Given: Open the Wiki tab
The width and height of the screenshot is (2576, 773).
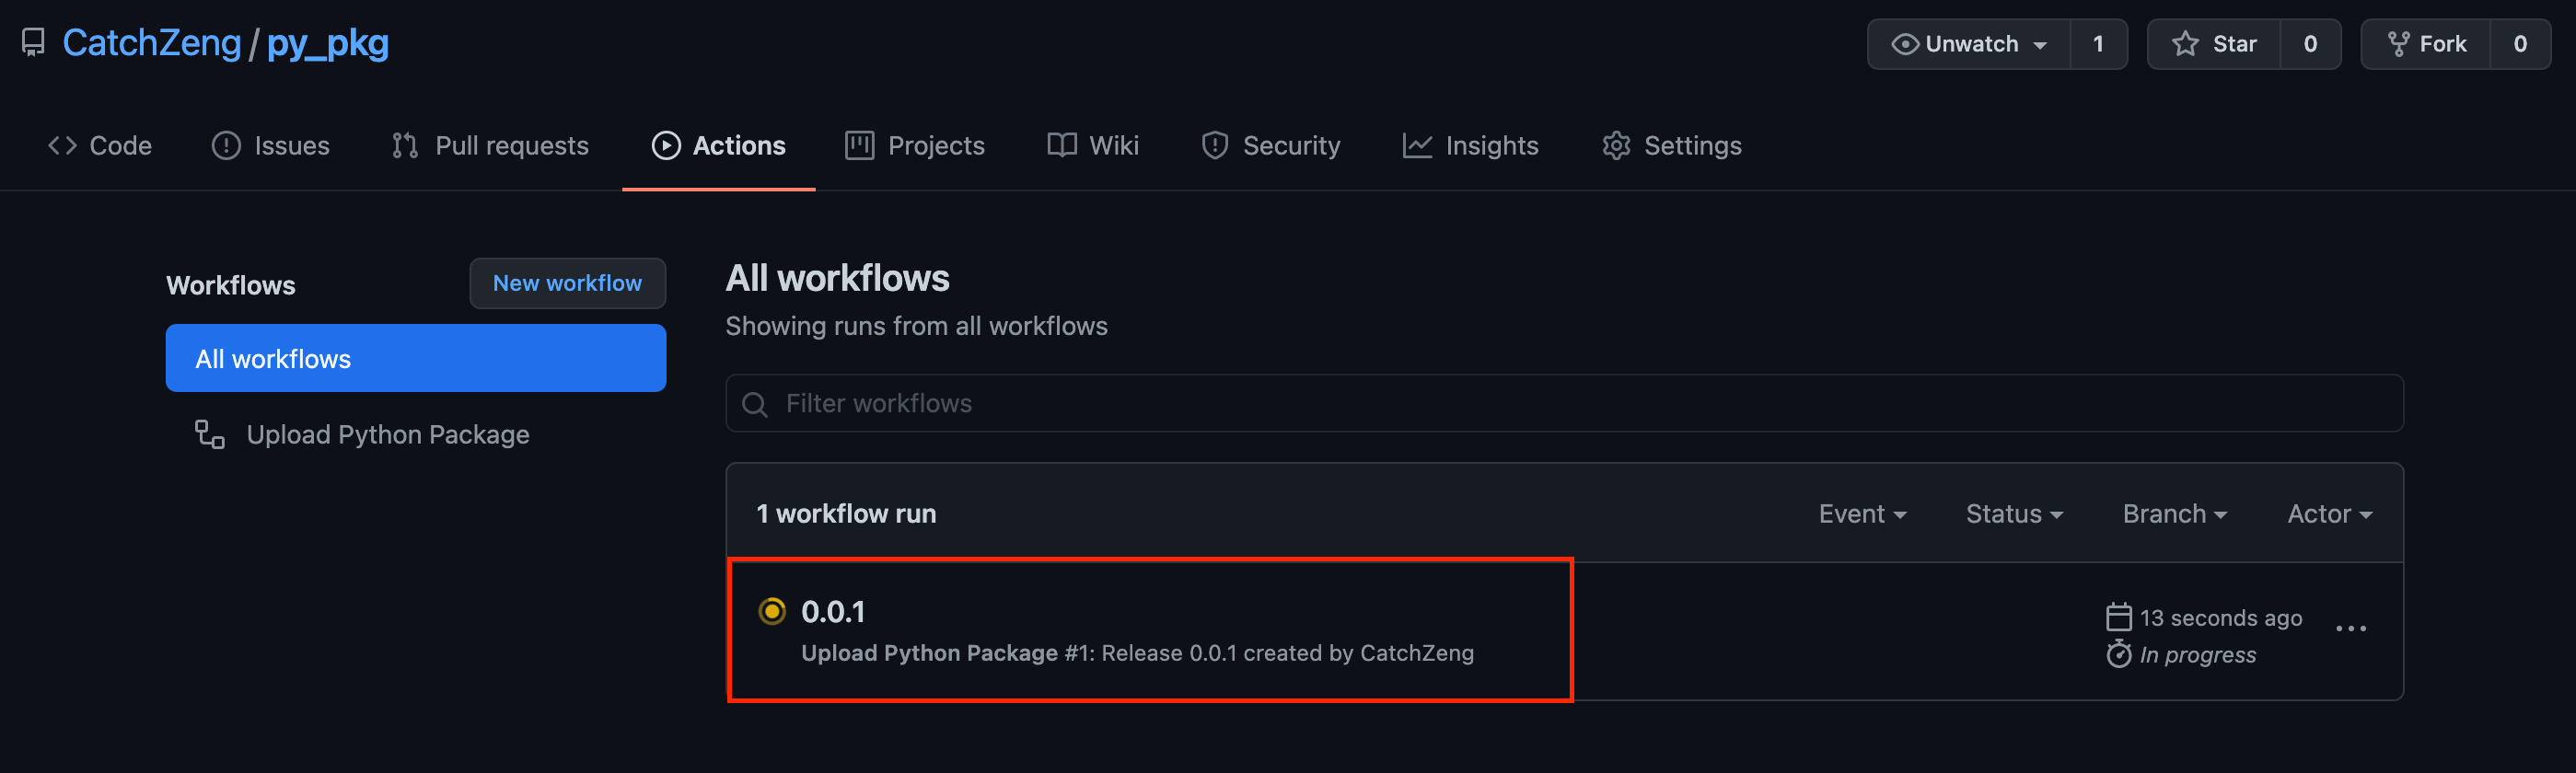Looking at the screenshot, I should (x=1093, y=146).
